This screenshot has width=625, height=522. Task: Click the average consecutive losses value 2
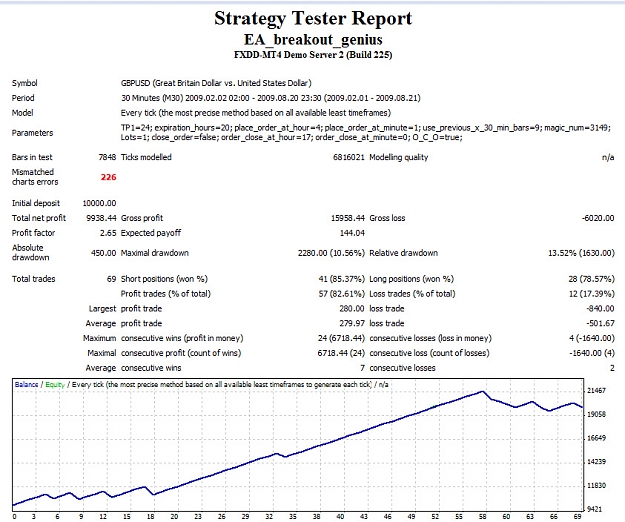(x=612, y=368)
